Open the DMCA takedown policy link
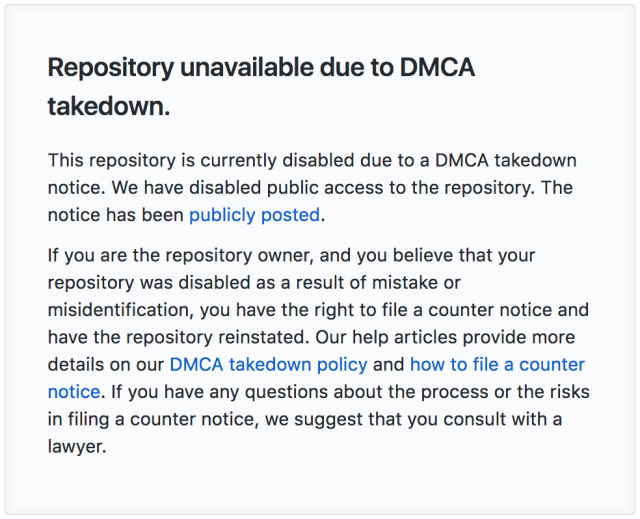 click(268, 364)
